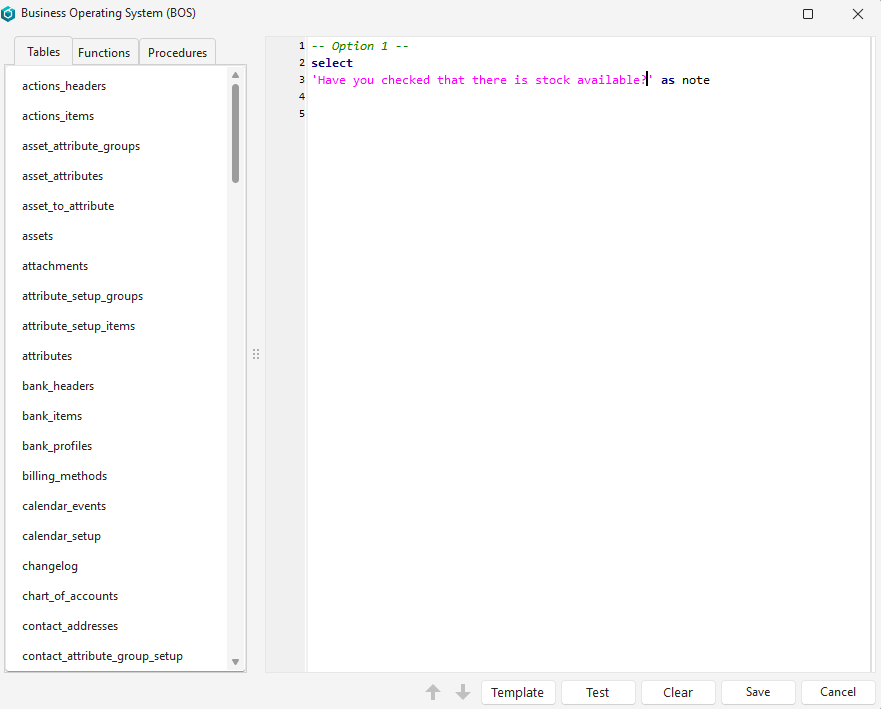Select the attachments table
Viewport: 881px width, 709px height.
tap(55, 266)
